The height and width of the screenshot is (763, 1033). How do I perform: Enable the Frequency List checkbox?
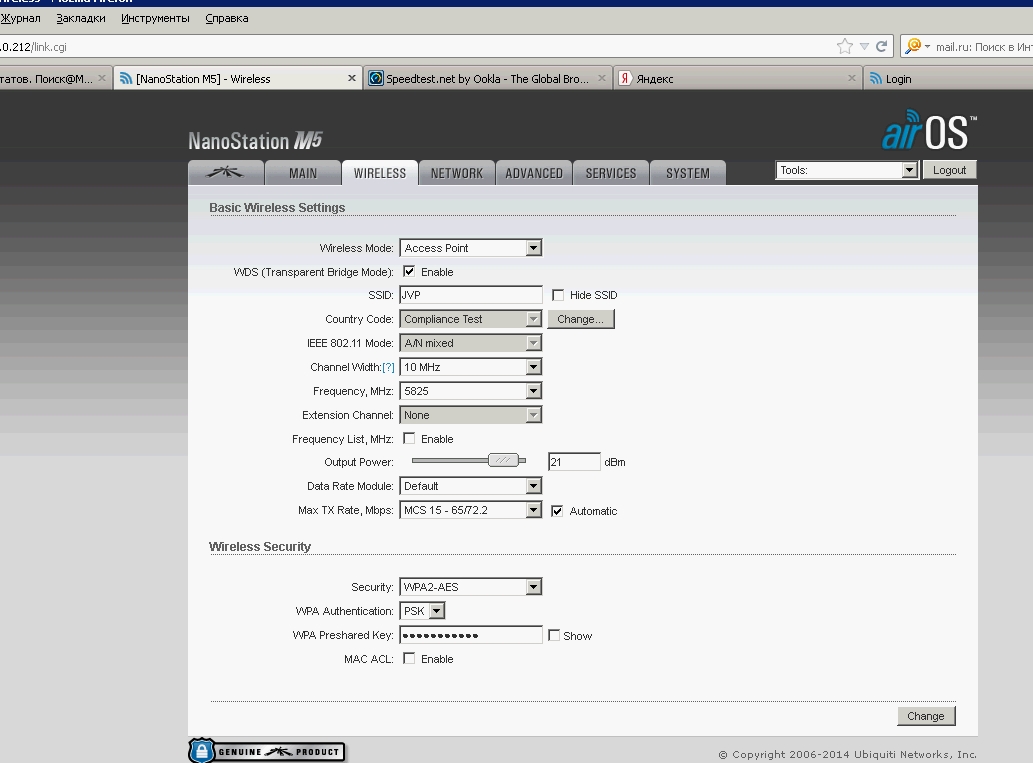pyautogui.click(x=409, y=439)
